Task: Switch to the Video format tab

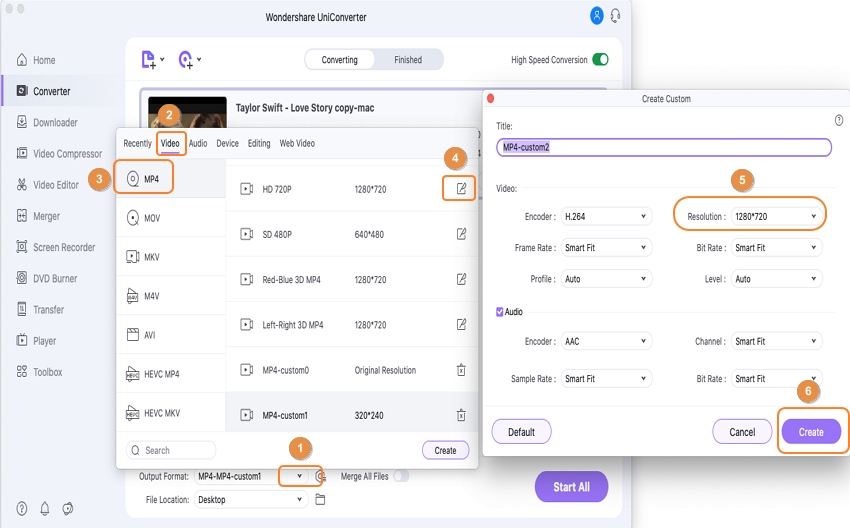Action: pyautogui.click(x=170, y=143)
